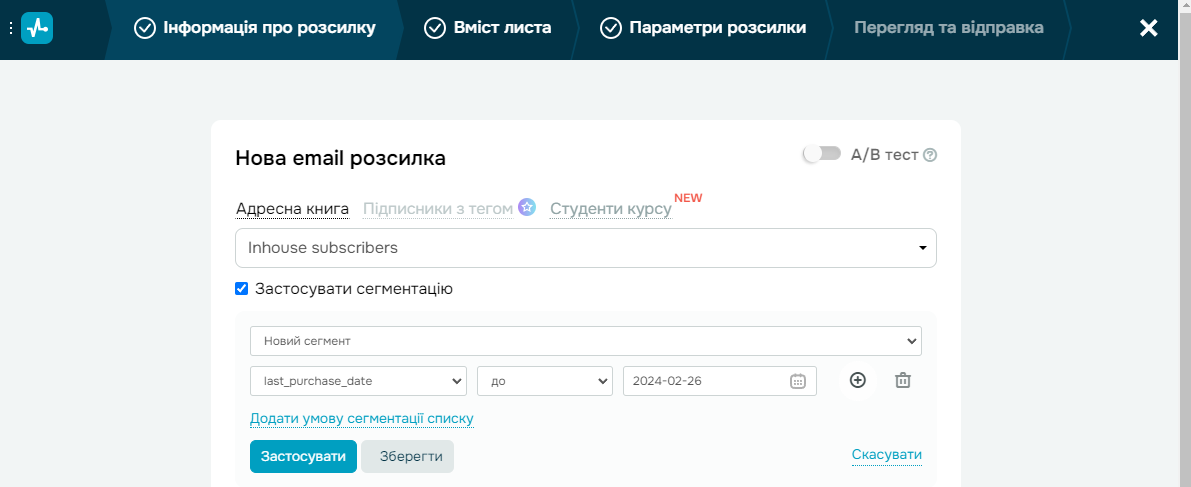Click the Скасувати link

pyautogui.click(x=886, y=455)
